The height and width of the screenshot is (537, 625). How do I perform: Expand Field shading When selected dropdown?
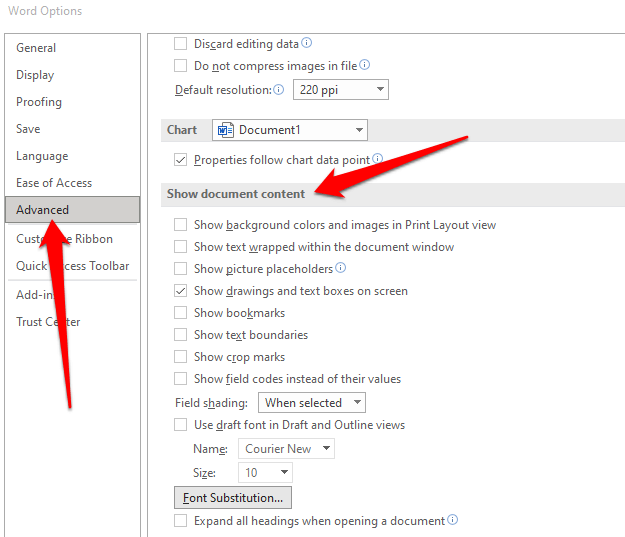coord(312,402)
